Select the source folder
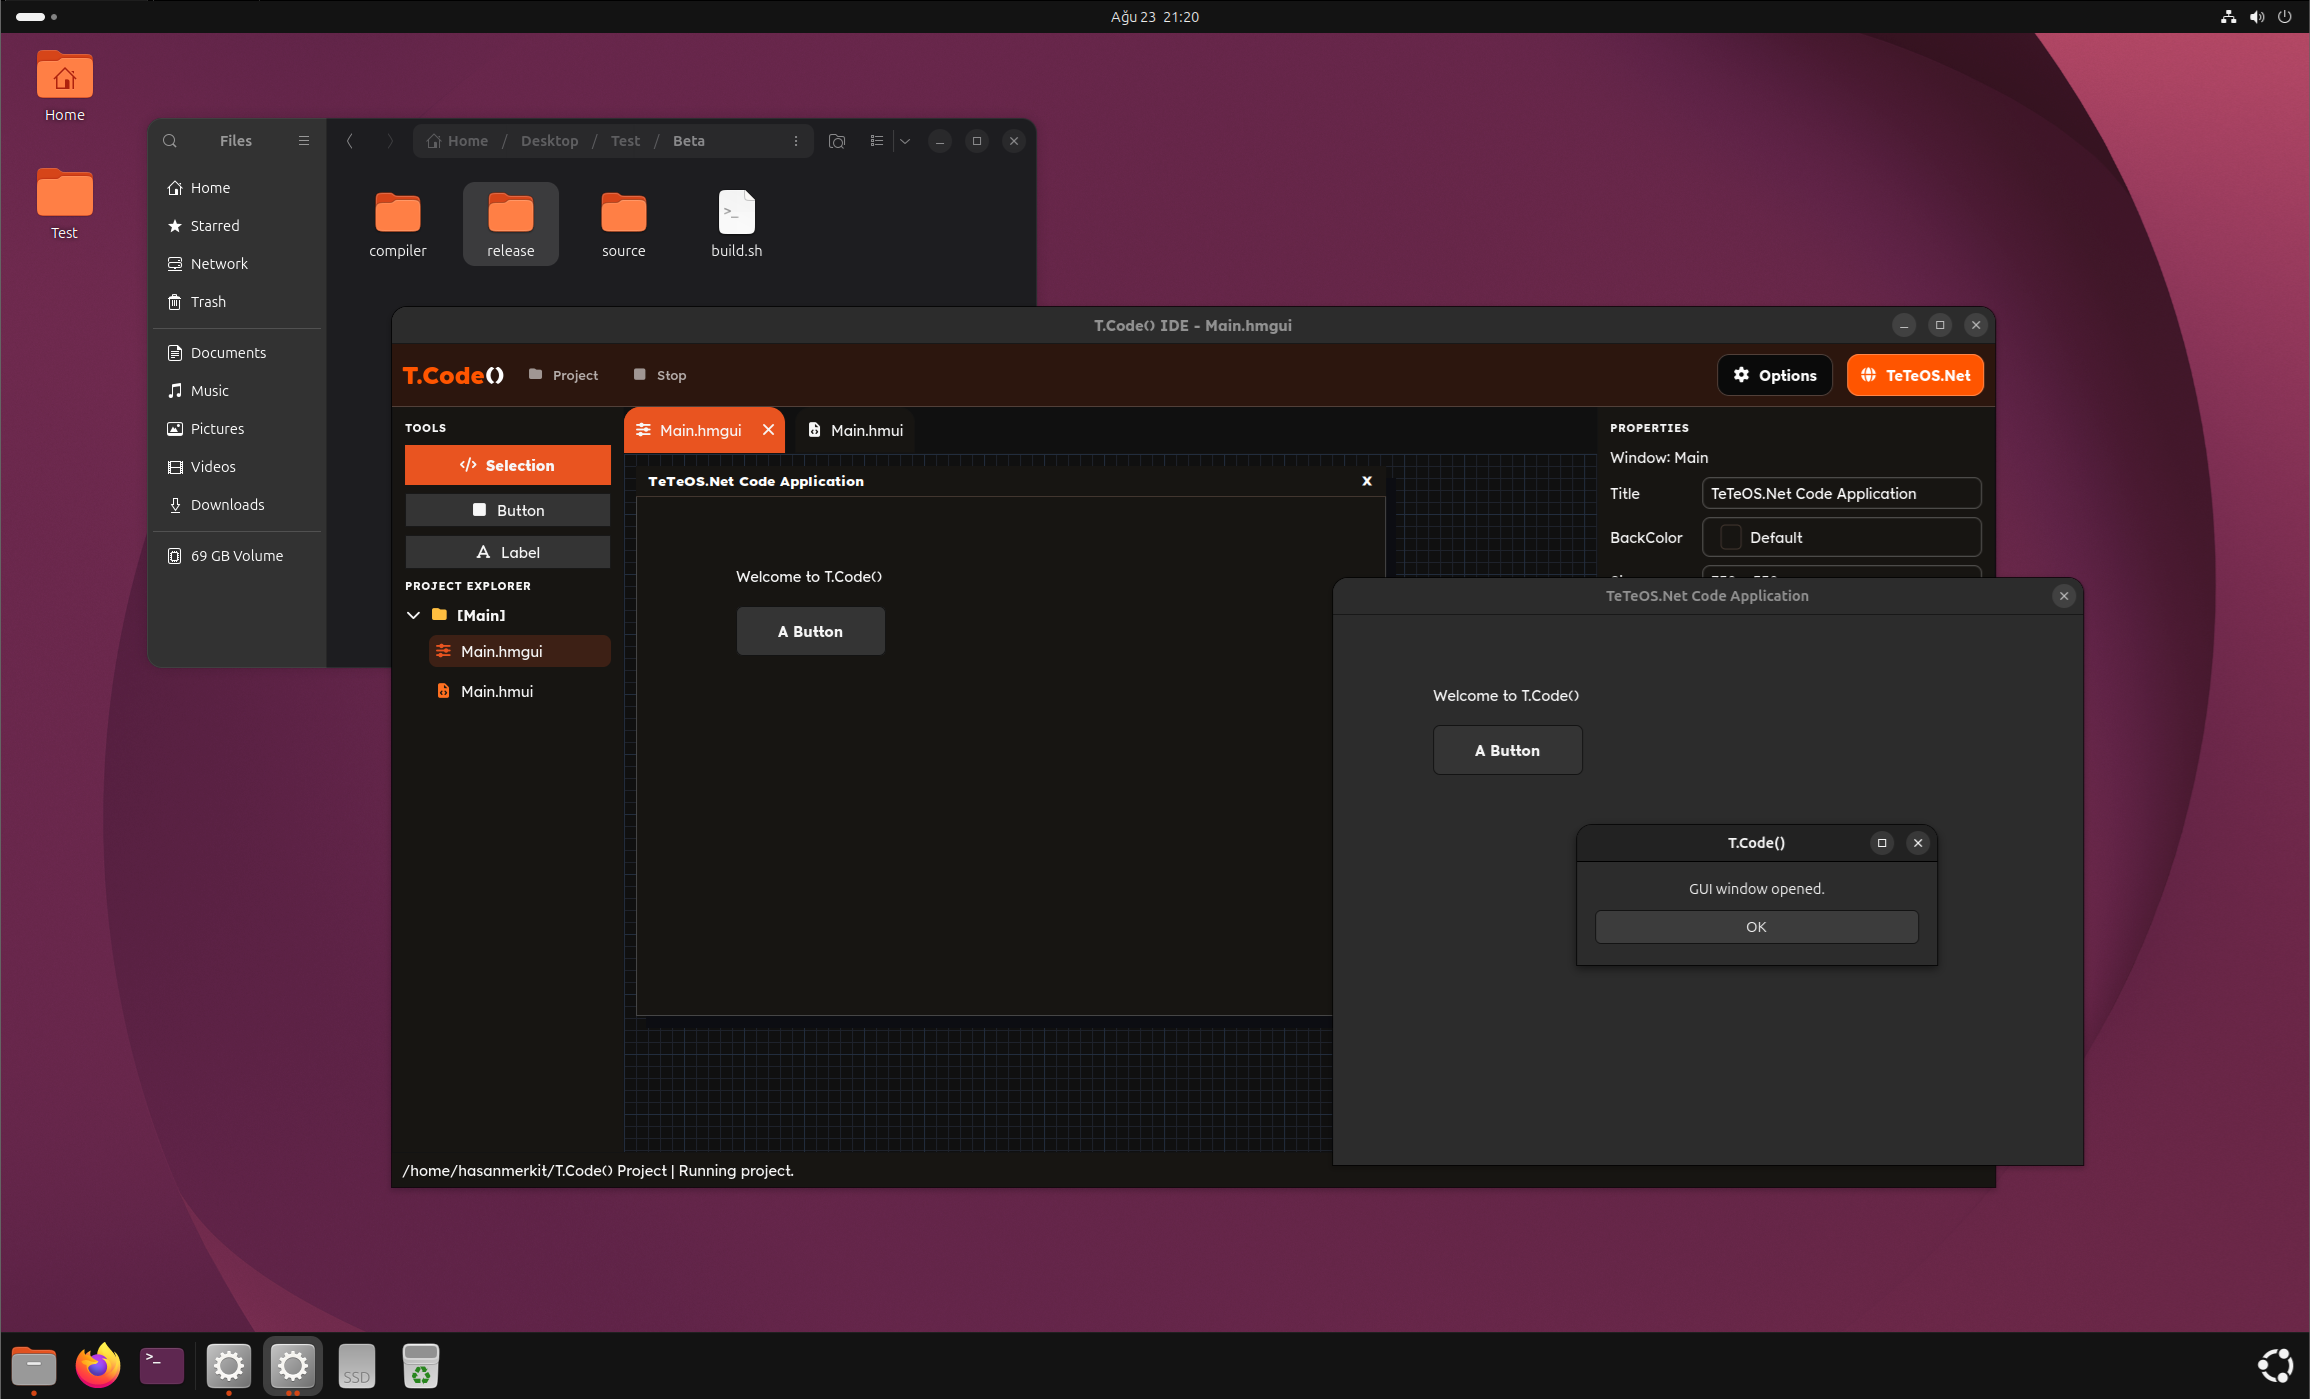This screenshot has height=1399, width=2310. pos(624,224)
